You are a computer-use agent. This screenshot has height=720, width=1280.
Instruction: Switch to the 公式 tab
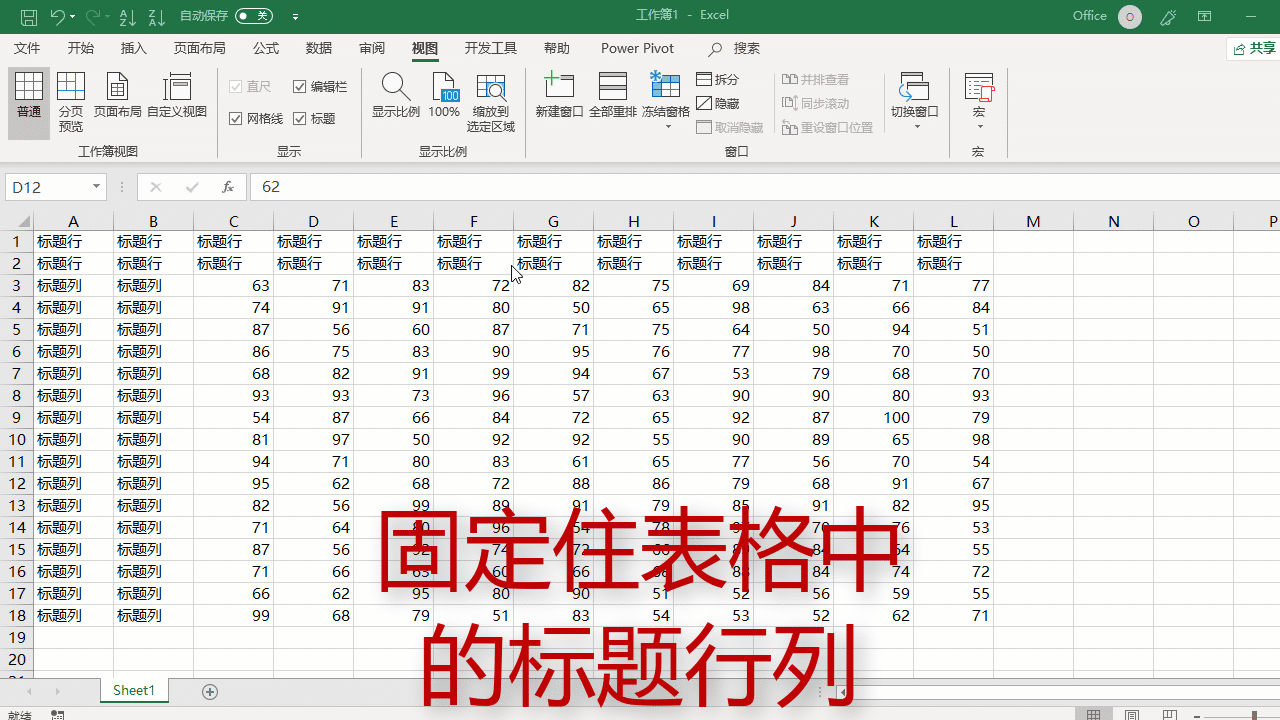coord(266,48)
